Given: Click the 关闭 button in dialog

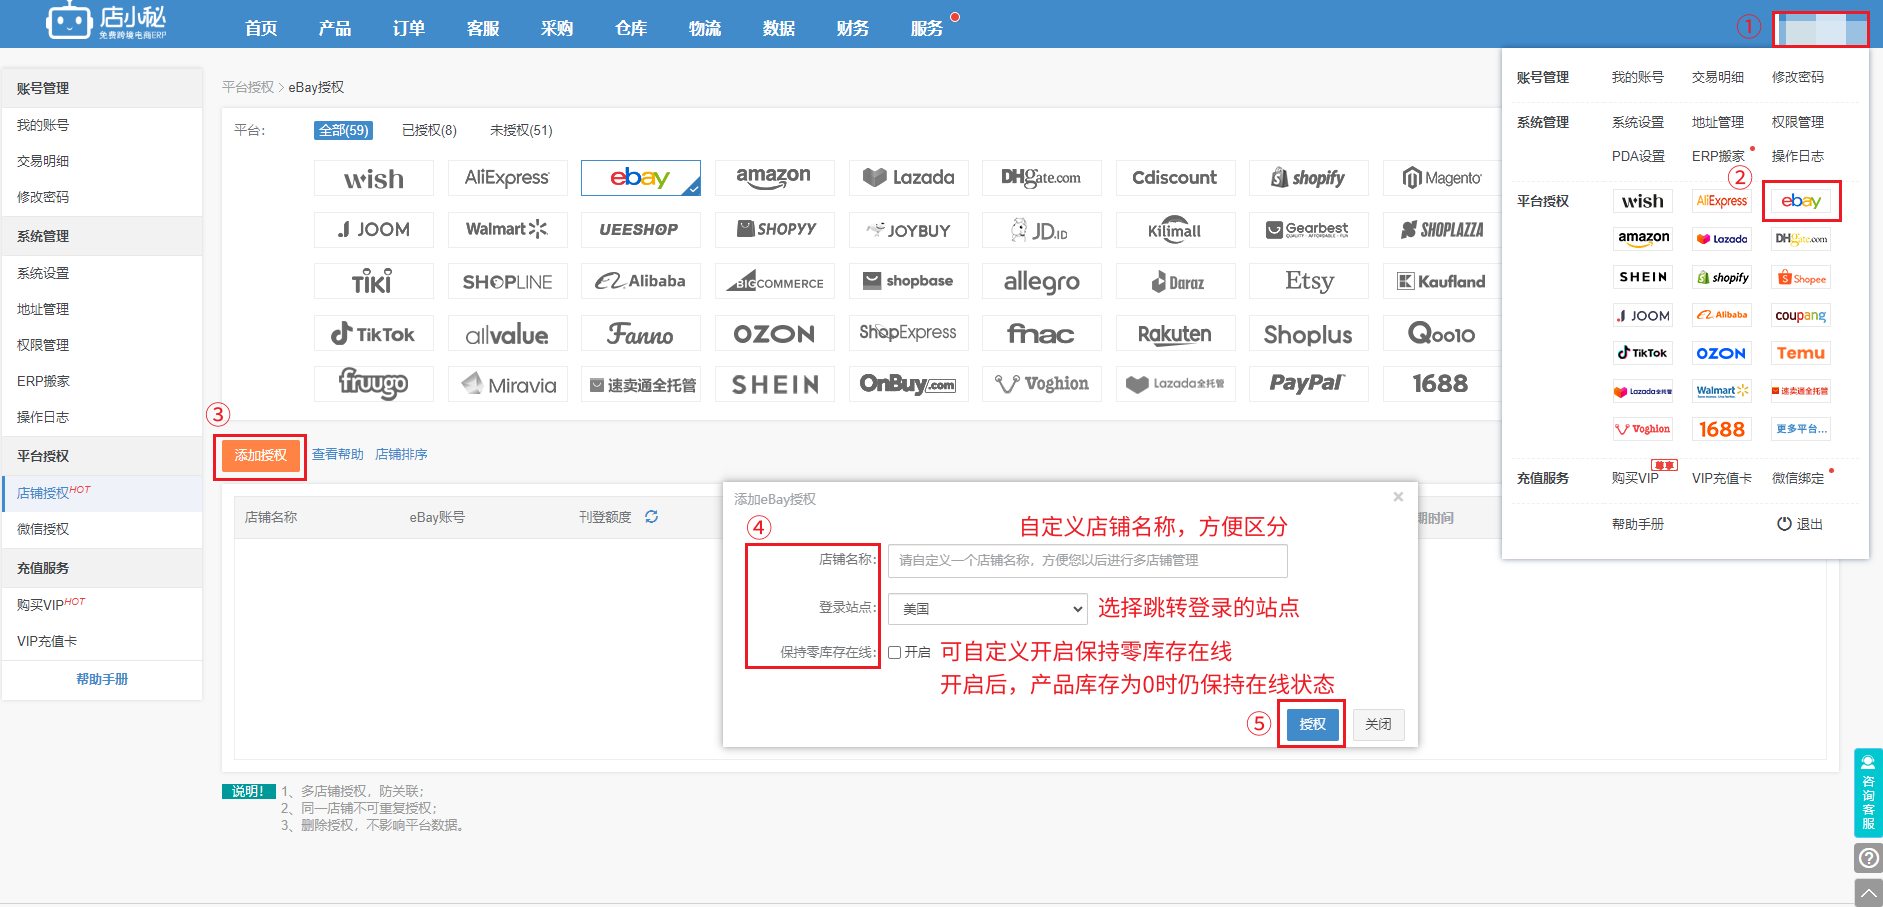Looking at the screenshot, I should [x=1378, y=724].
